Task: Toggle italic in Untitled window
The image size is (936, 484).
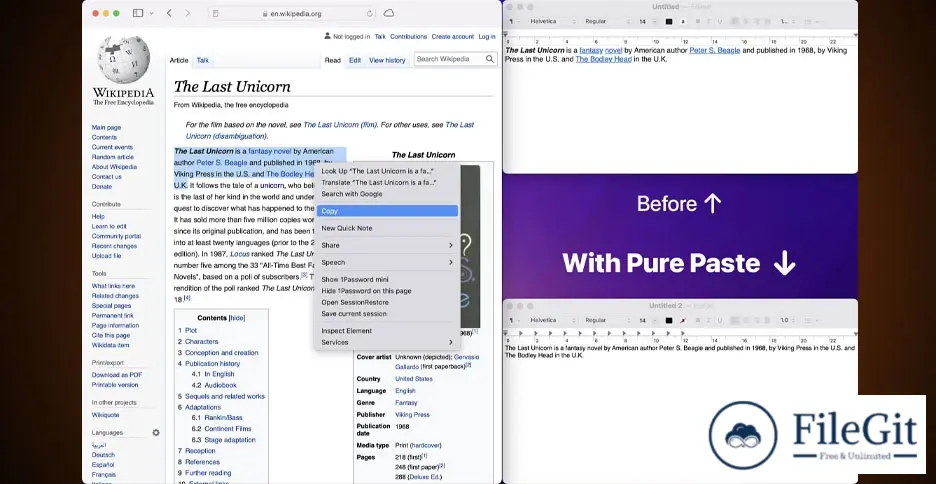Action: [709, 21]
